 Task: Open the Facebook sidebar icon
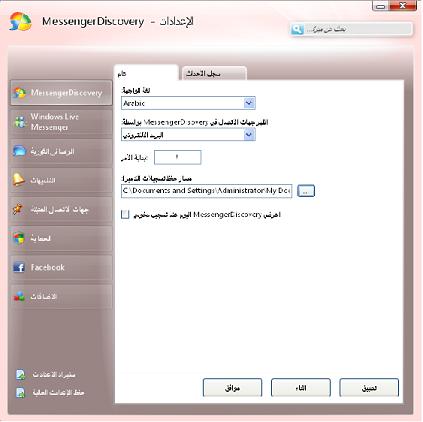(19, 267)
